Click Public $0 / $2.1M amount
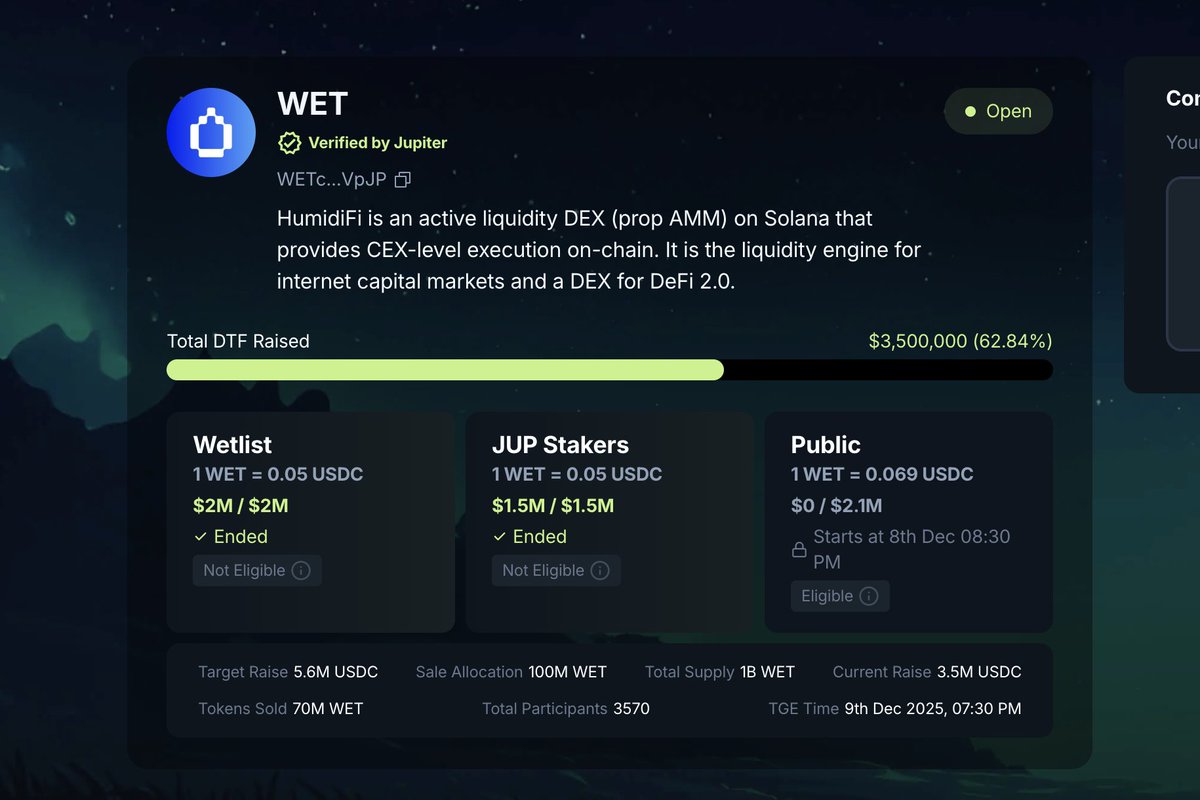 point(837,506)
